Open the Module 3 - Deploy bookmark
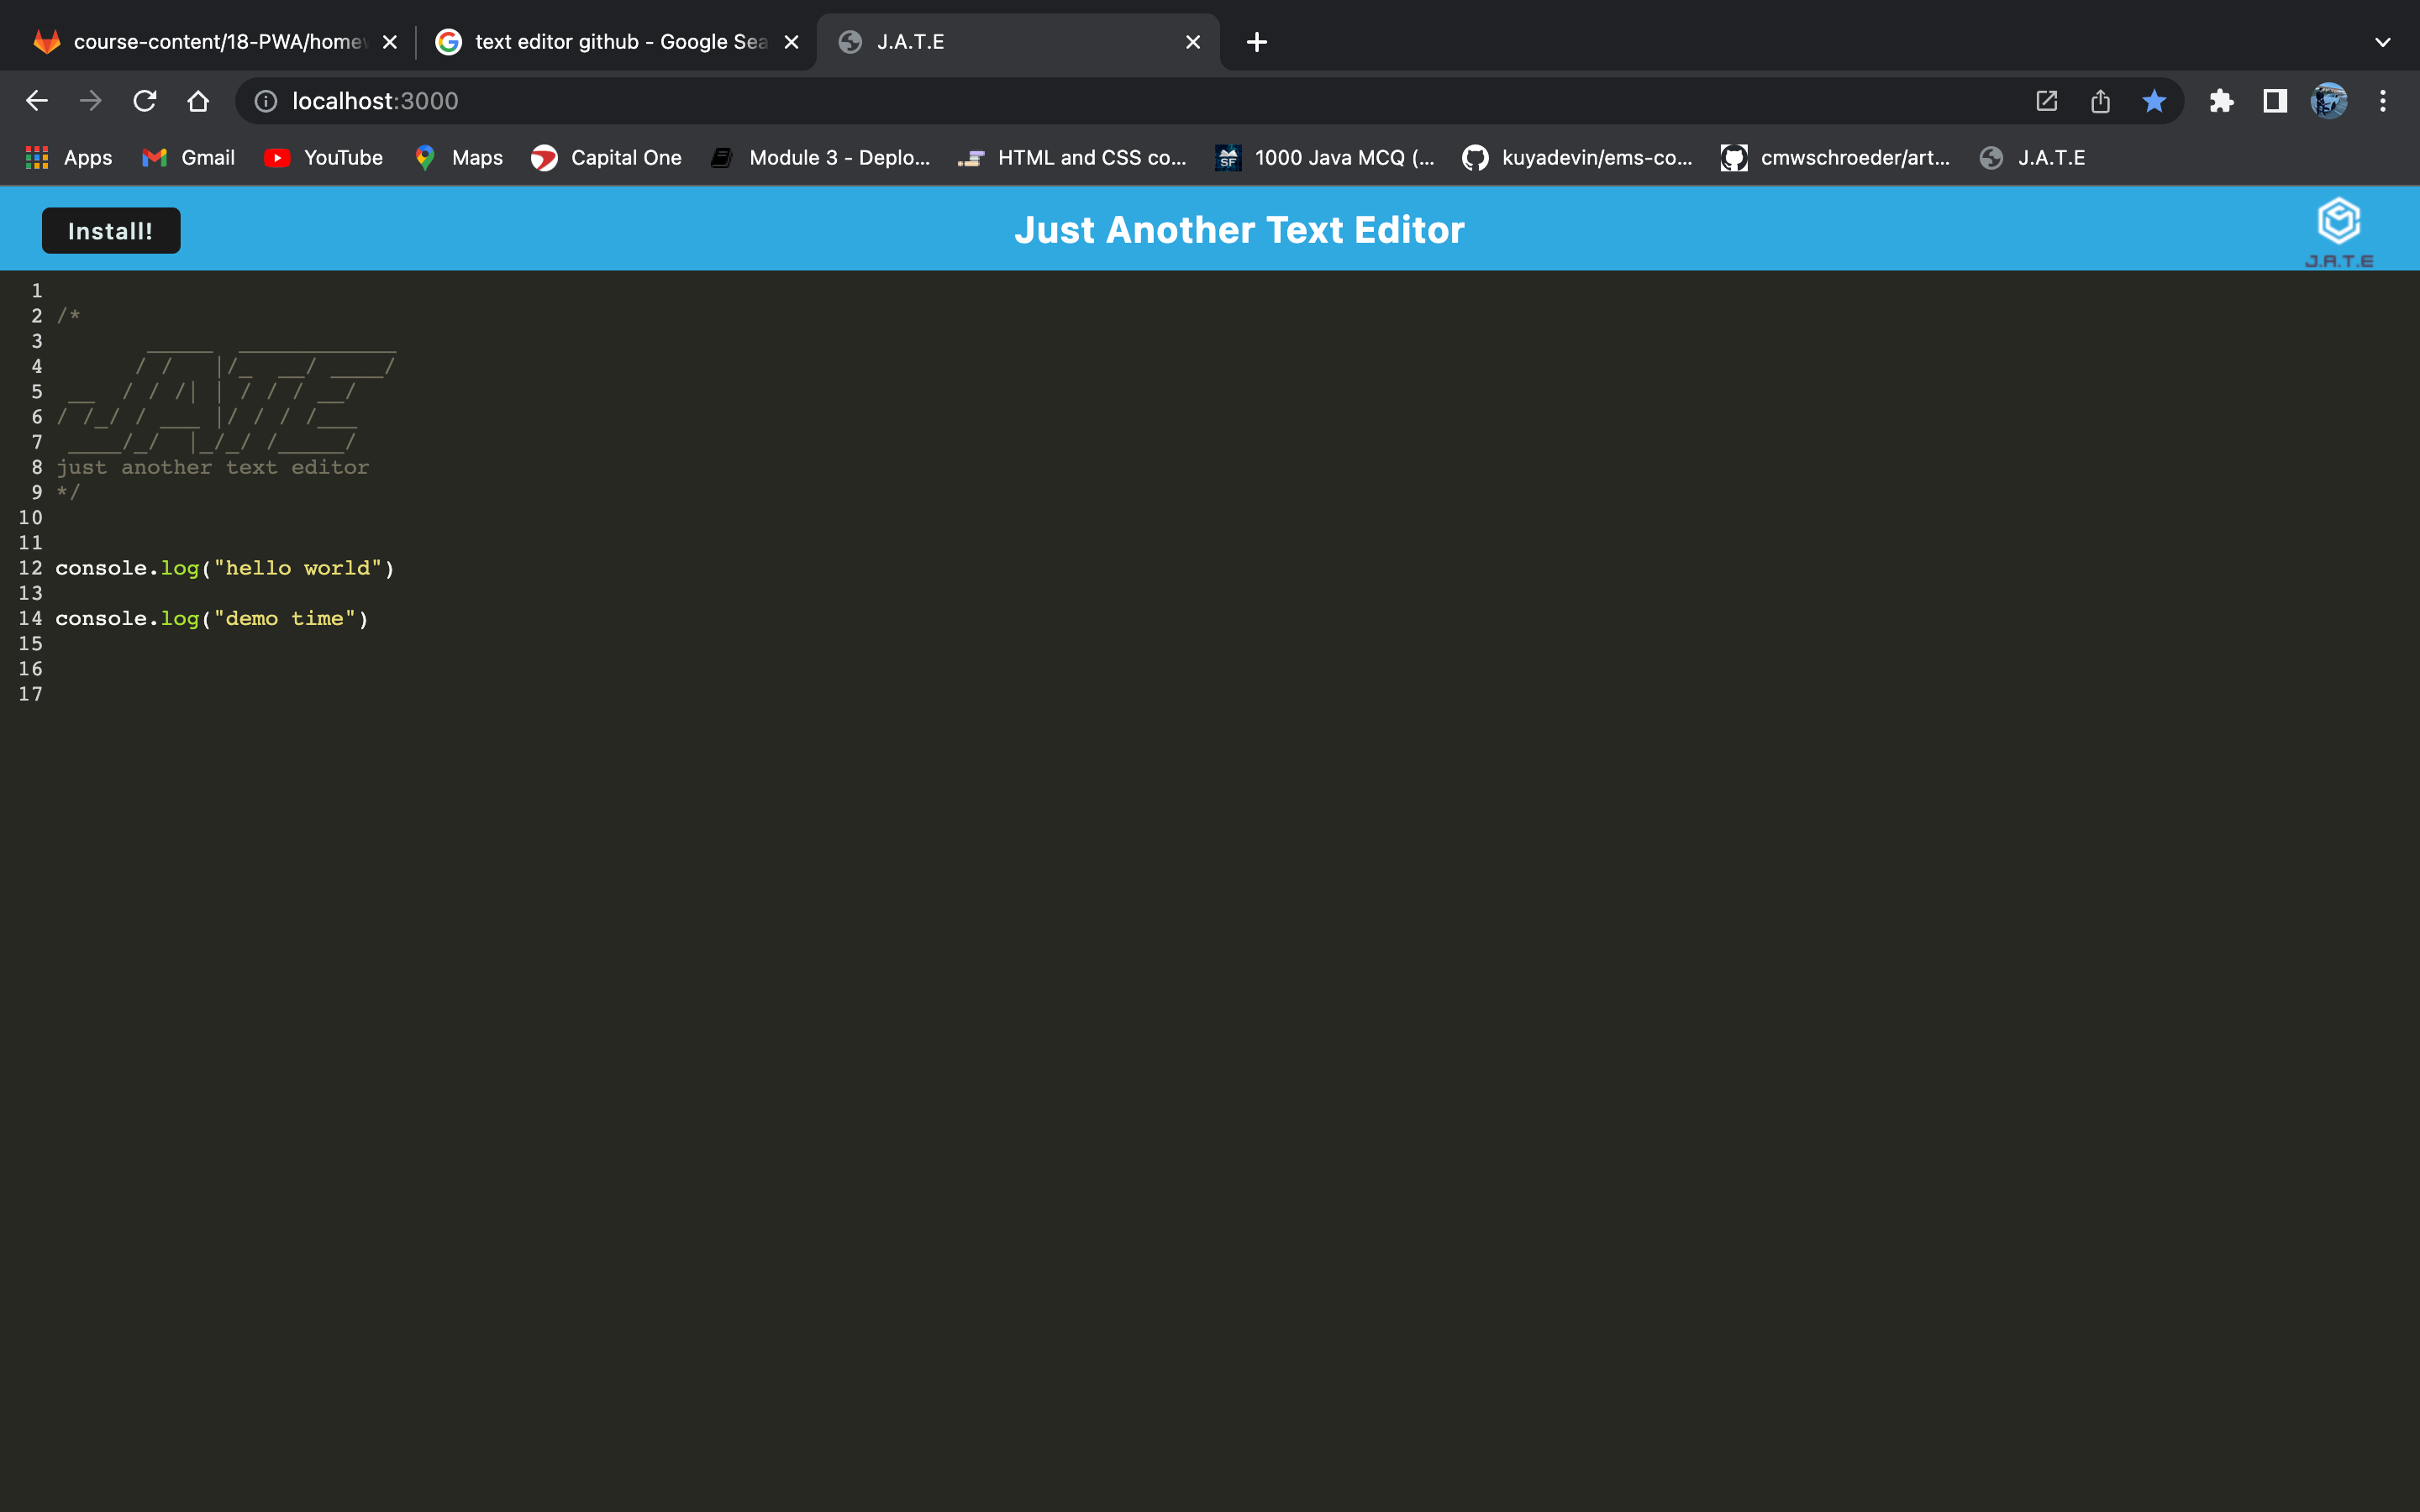This screenshot has height=1512, width=2420. (820, 157)
